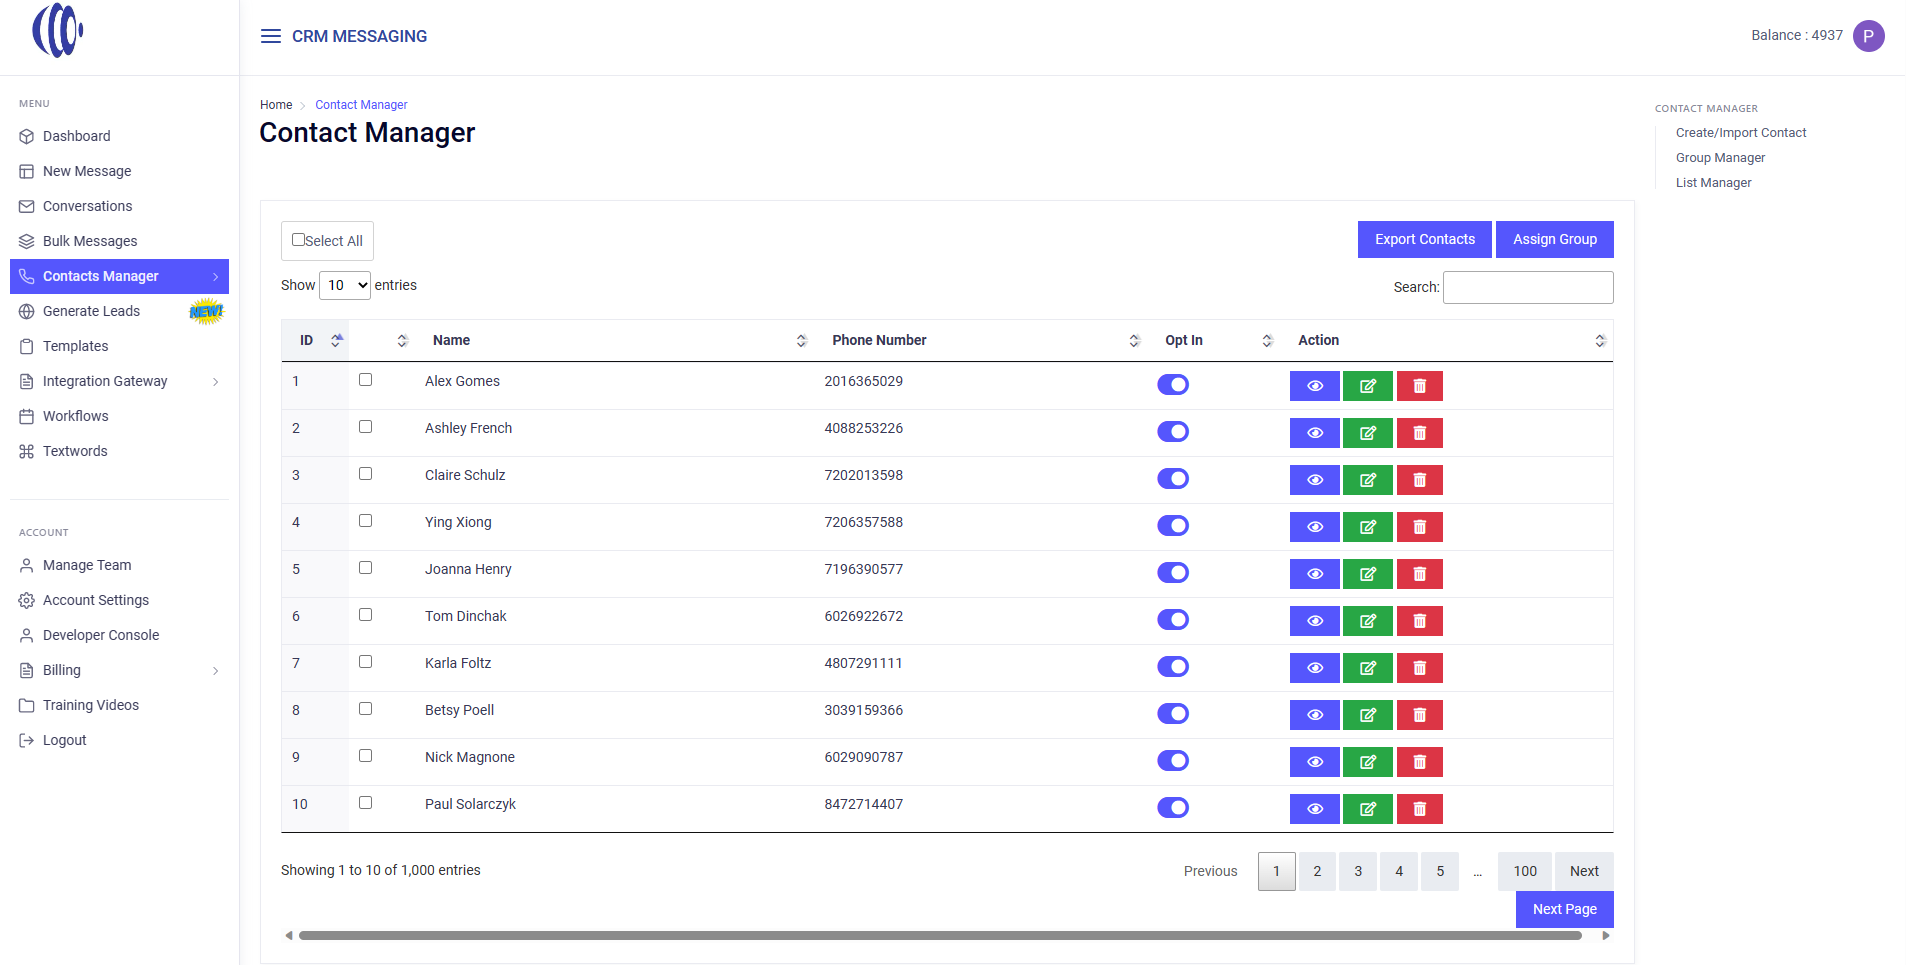The image size is (1906, 965).
Task: Delete Tom Dinchak's contact
Action: (x=1419, y=621)
